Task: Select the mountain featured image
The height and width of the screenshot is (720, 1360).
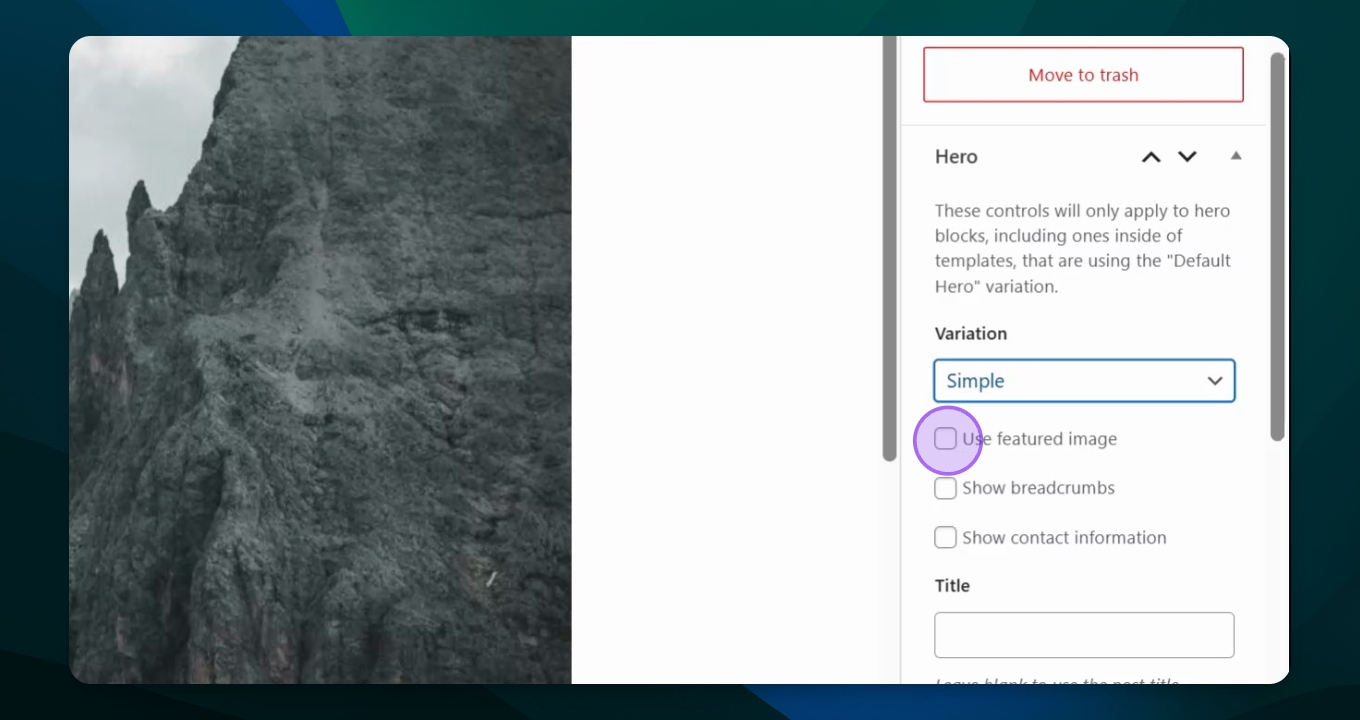Action: (320, 360)
